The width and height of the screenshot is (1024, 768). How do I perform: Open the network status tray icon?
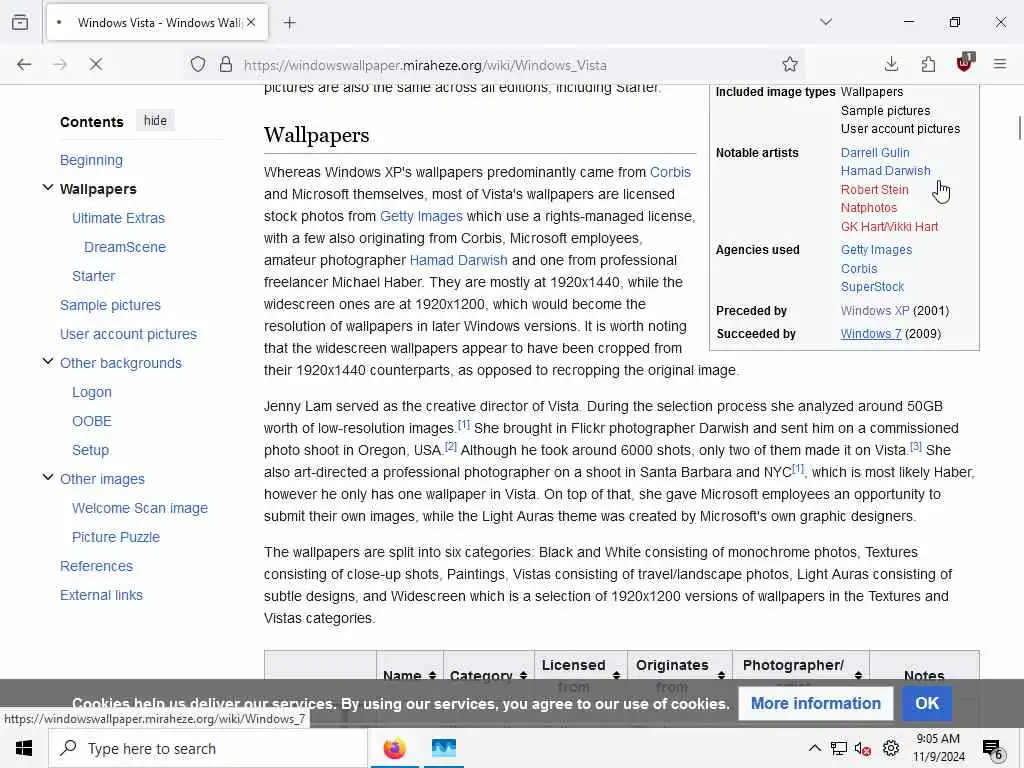839,748
